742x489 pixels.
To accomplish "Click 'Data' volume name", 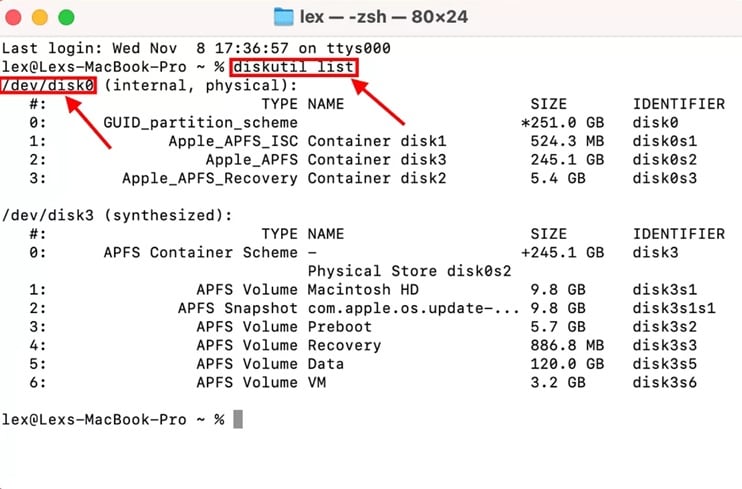I will pos(326,364).
